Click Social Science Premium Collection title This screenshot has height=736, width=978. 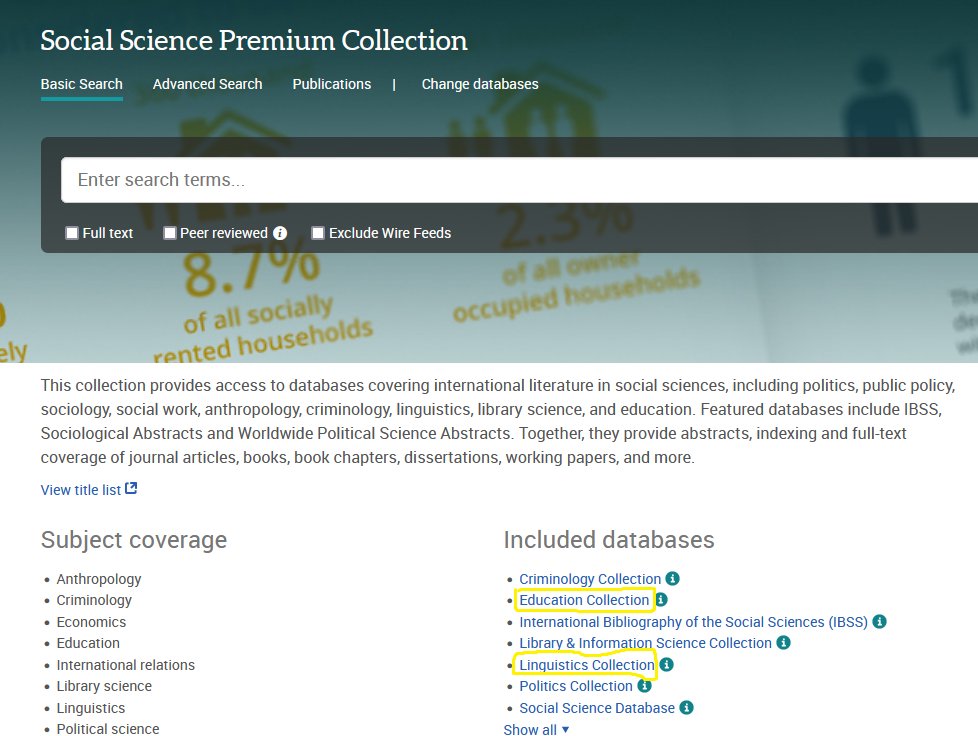254,41
